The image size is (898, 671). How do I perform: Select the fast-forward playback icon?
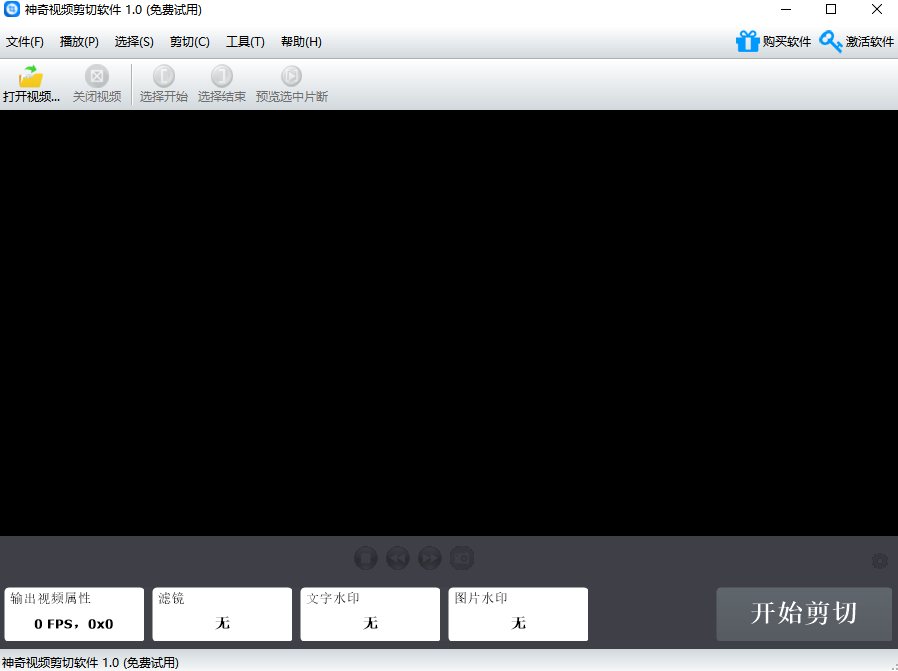click(x=430, y=558)
